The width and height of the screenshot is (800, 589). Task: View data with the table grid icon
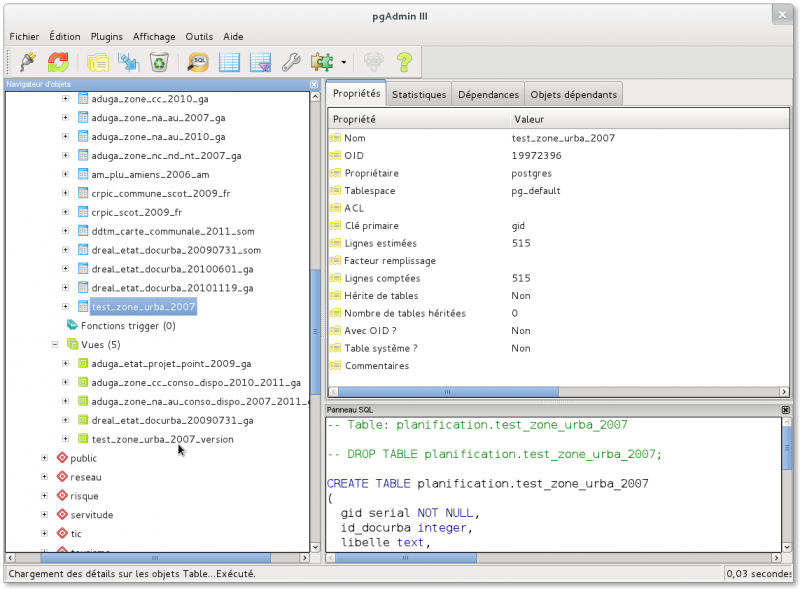(229, 62)
